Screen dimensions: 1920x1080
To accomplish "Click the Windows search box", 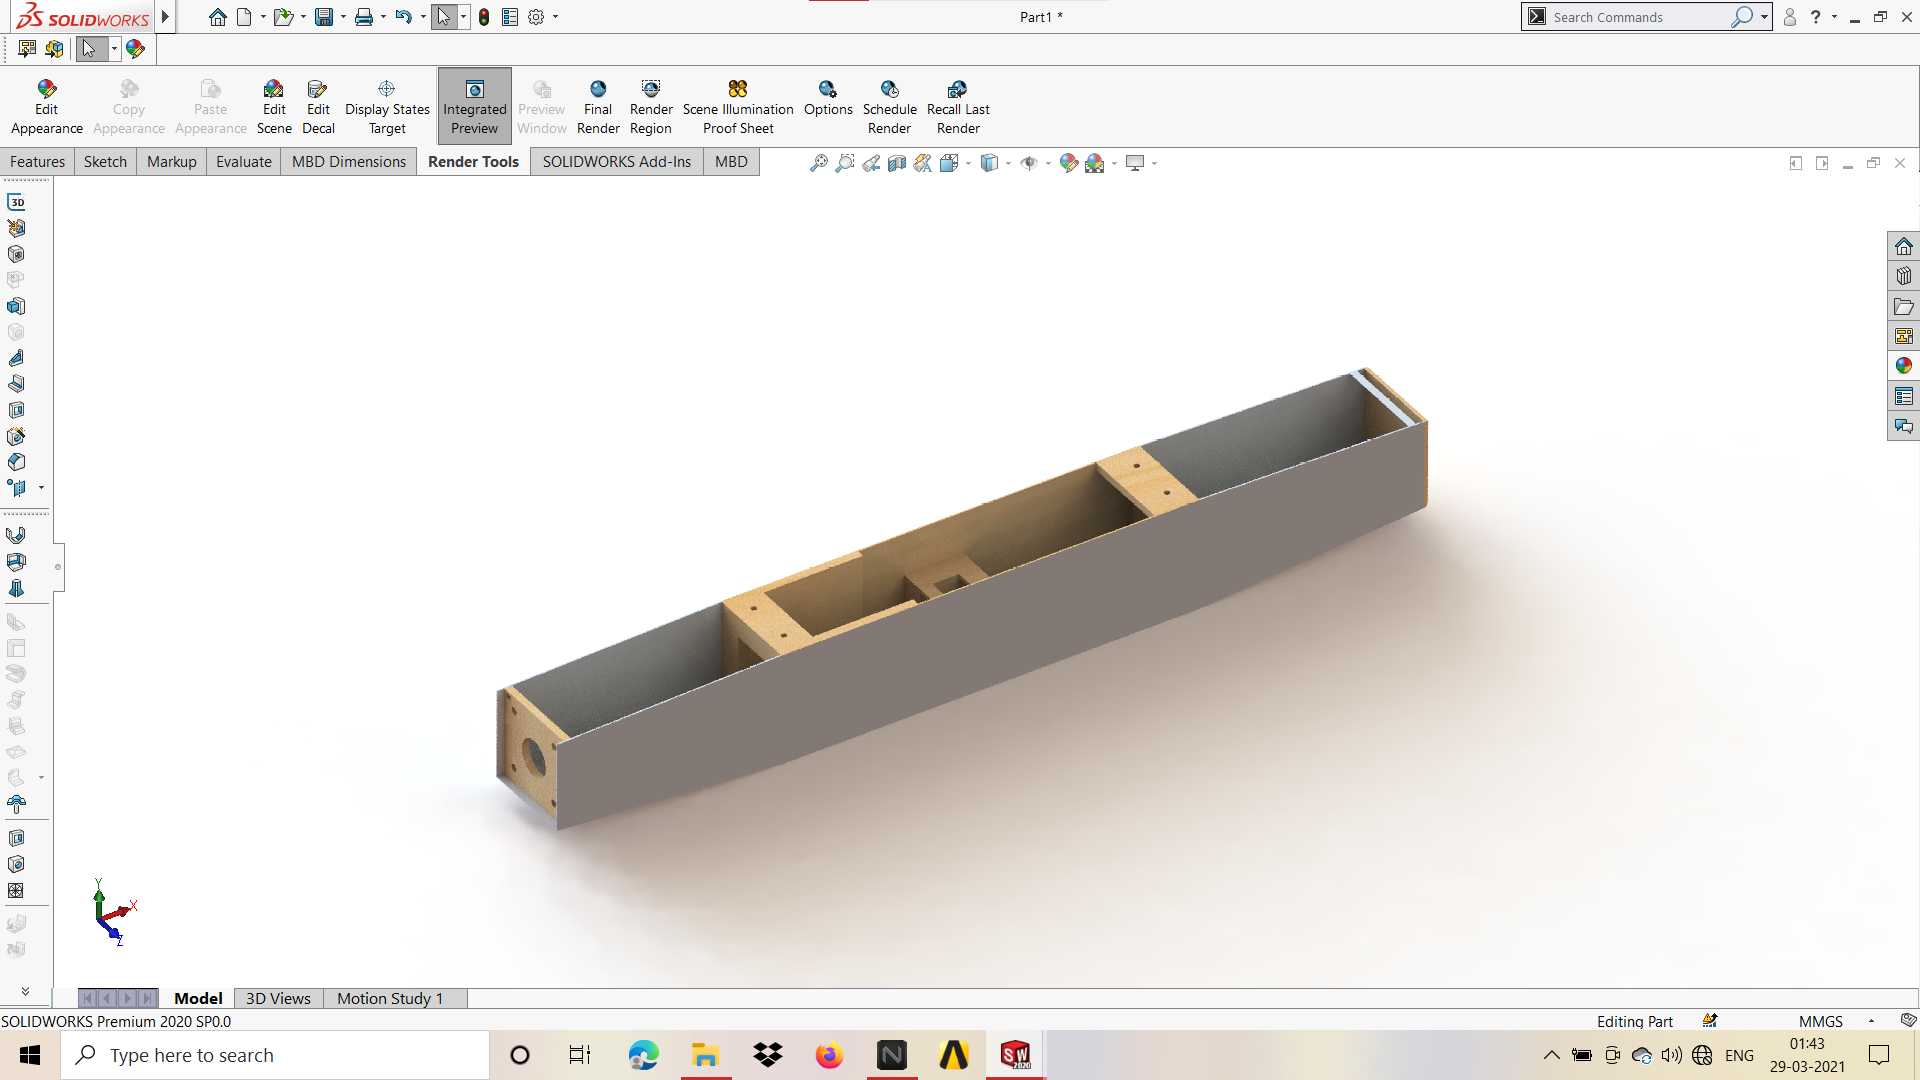I will pos(276,1055).
